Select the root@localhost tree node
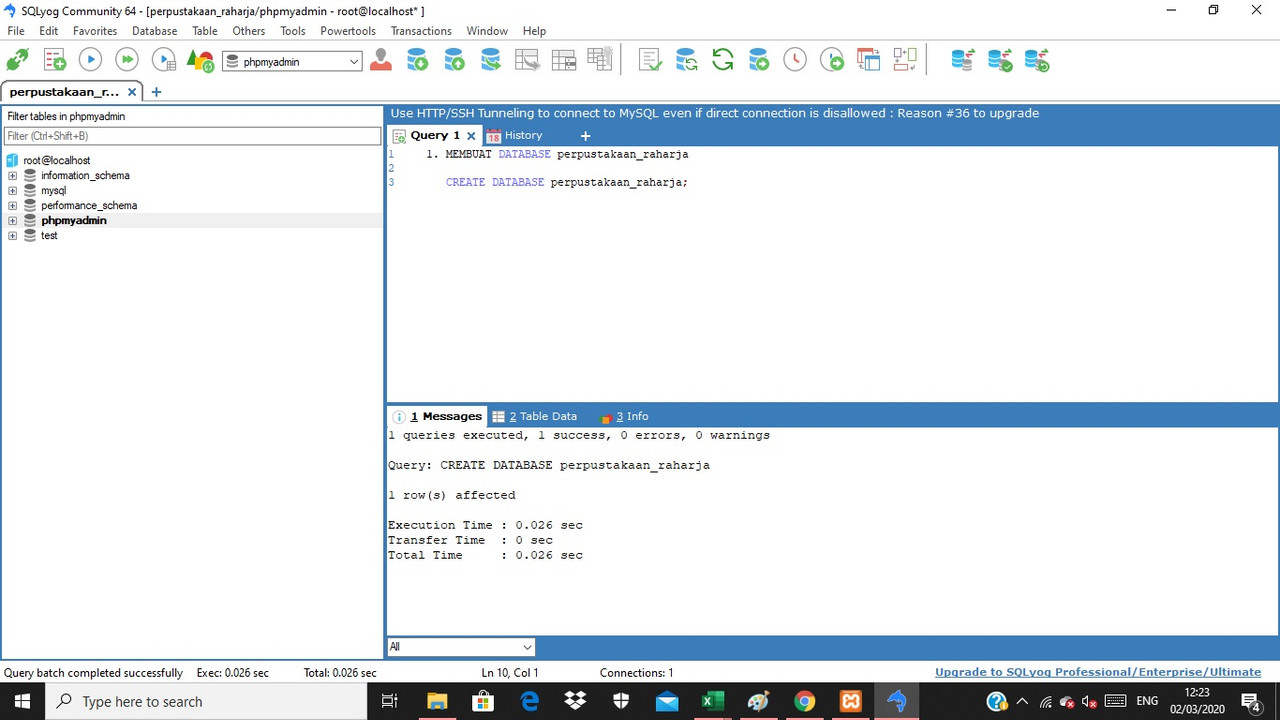The height and width of the screenshot is (720, 1280). (x=57, y=160)
